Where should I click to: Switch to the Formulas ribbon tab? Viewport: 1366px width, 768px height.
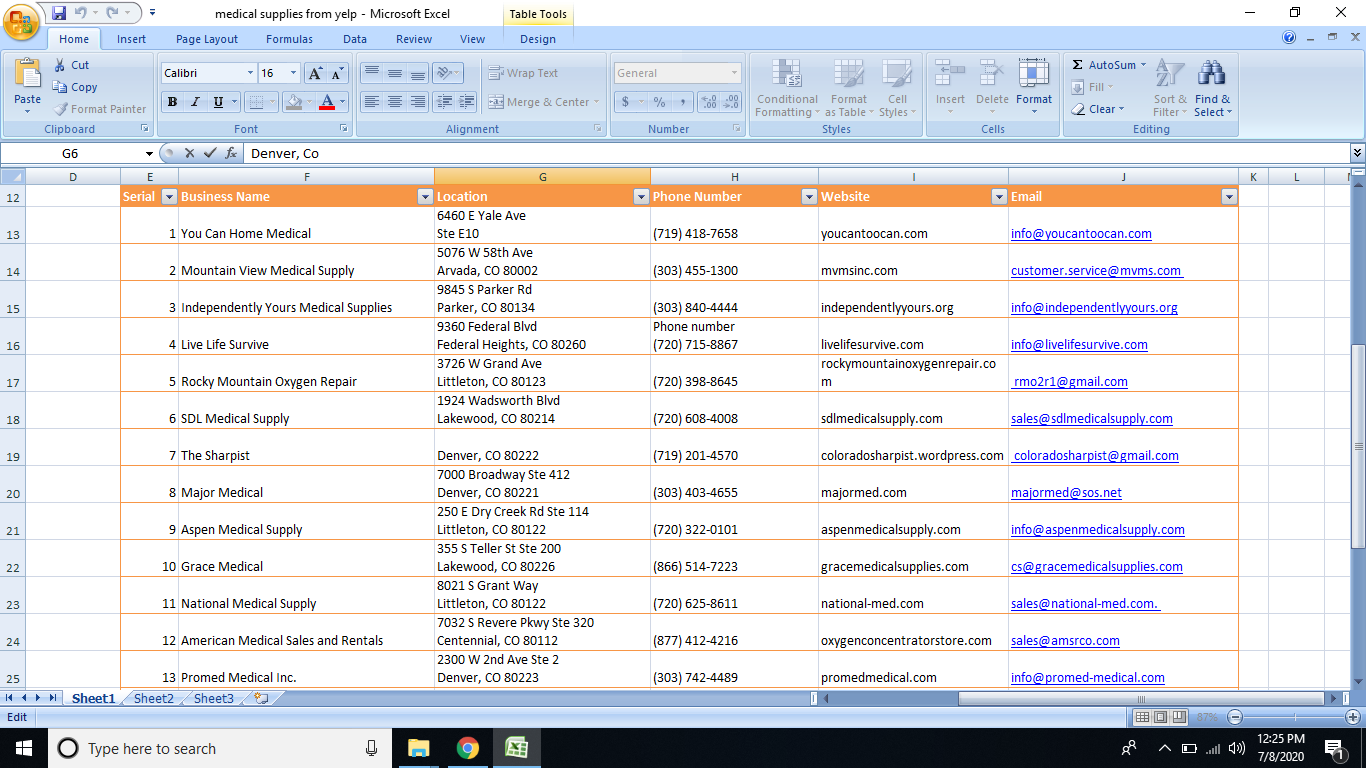[289, 39]
